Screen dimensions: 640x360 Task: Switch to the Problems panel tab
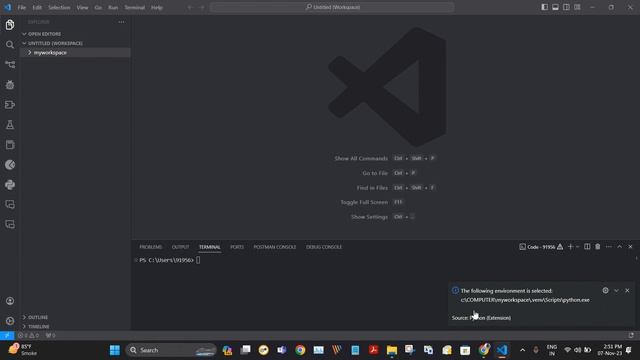coord(151,247)
